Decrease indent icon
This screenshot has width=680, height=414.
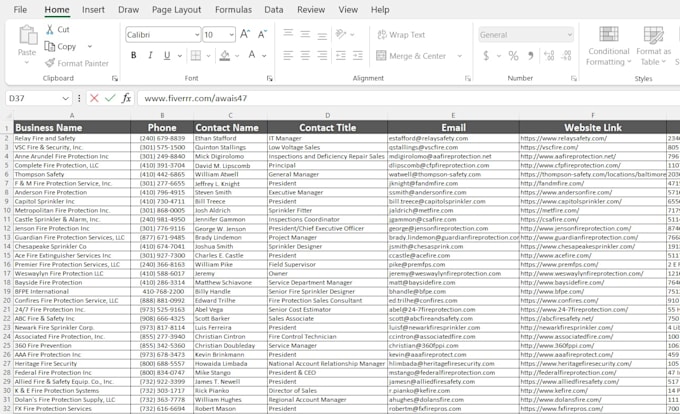coord(341,55)
